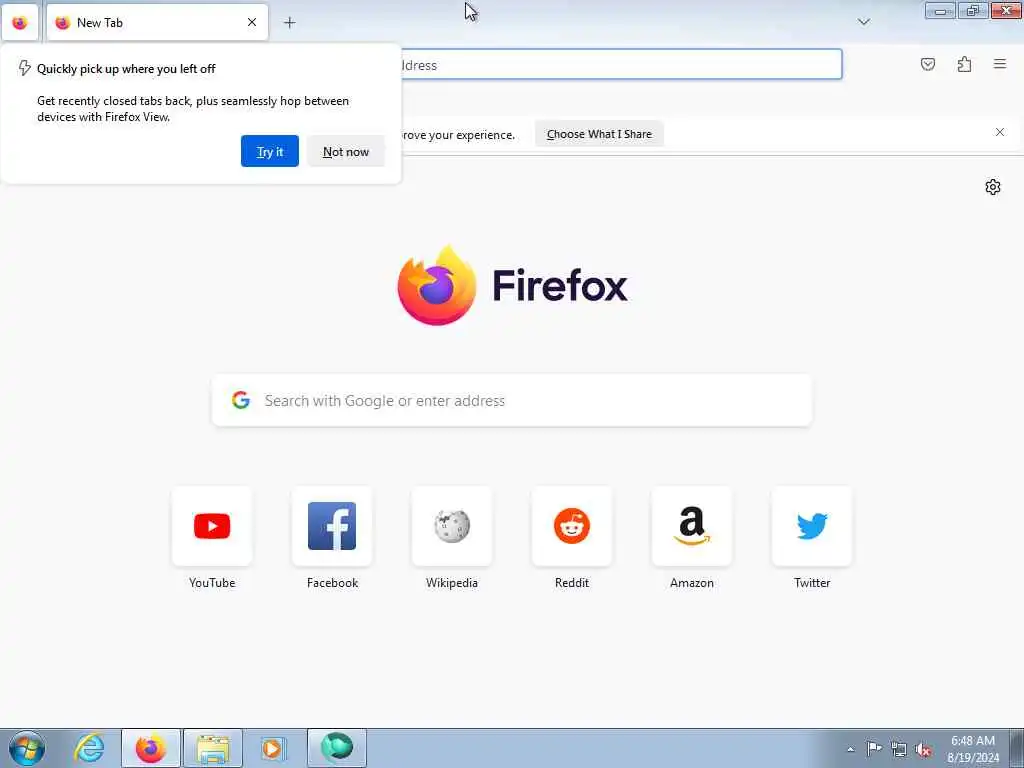Focus the address bar field
This screenshot has height=768, width=1024.
pos(620,65)
